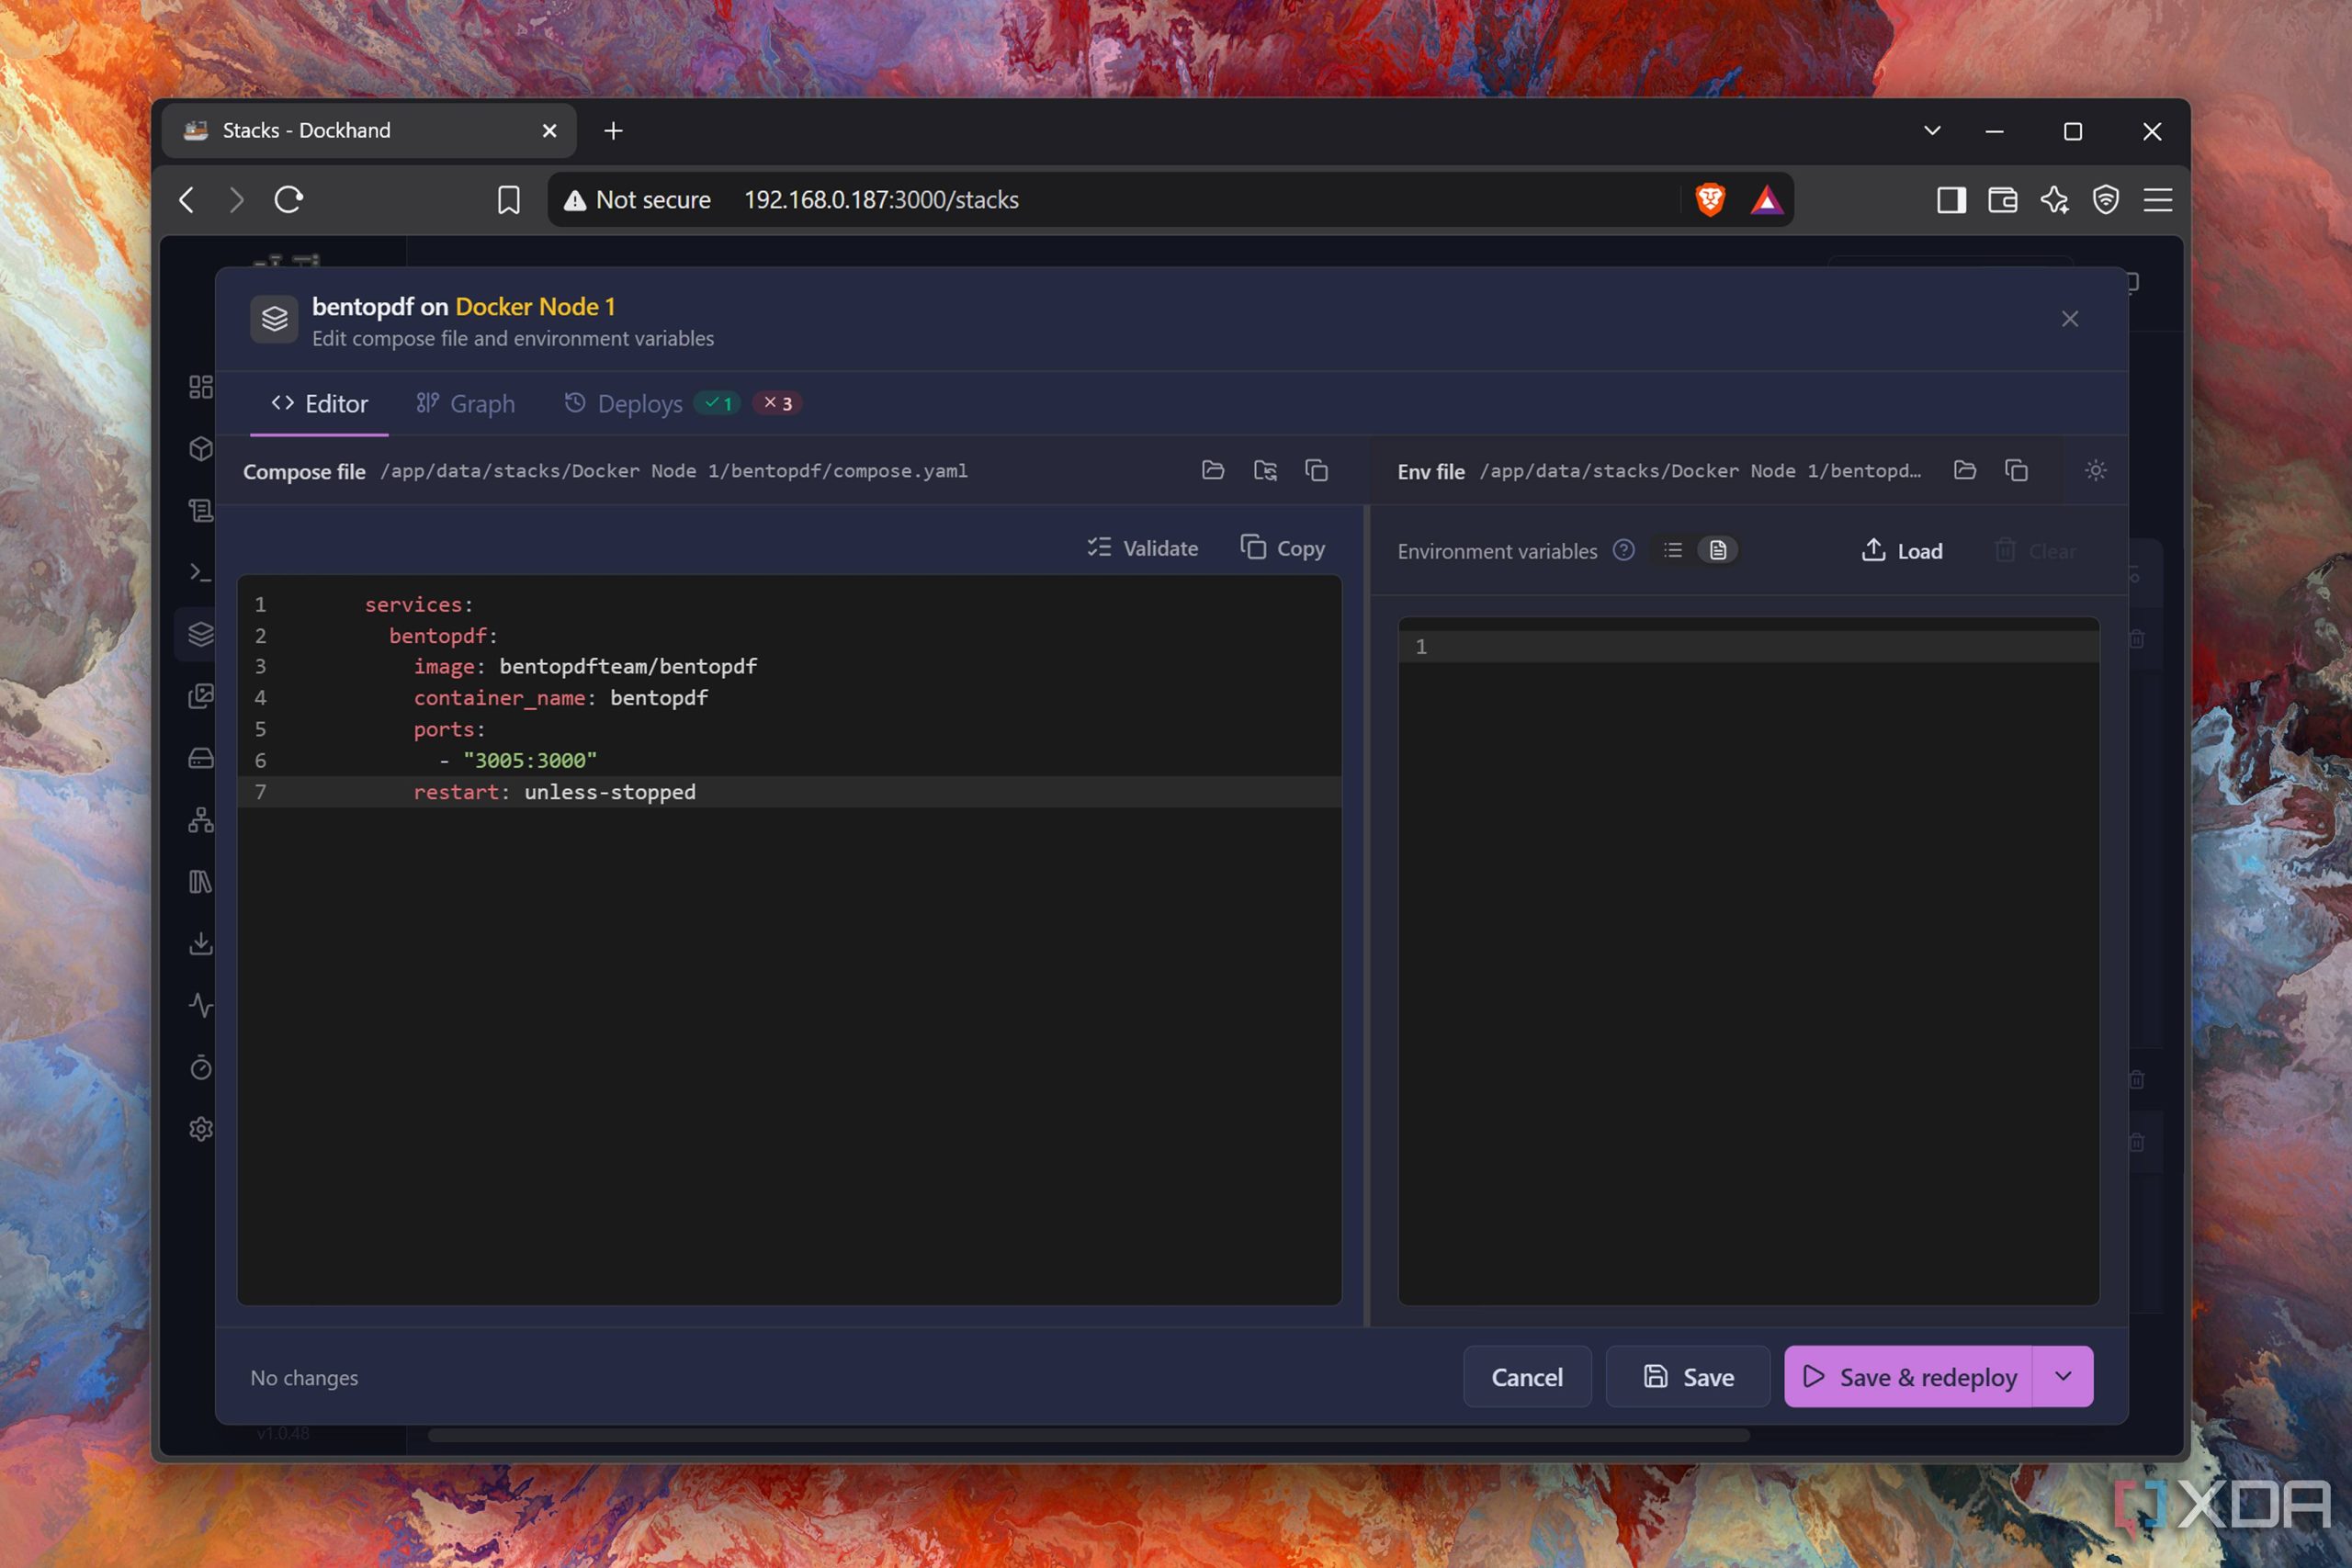Screen dimensions: 2352x1568
Task: Open the volumes drive icon in sidebar
Action: click(x=201, y=758)
